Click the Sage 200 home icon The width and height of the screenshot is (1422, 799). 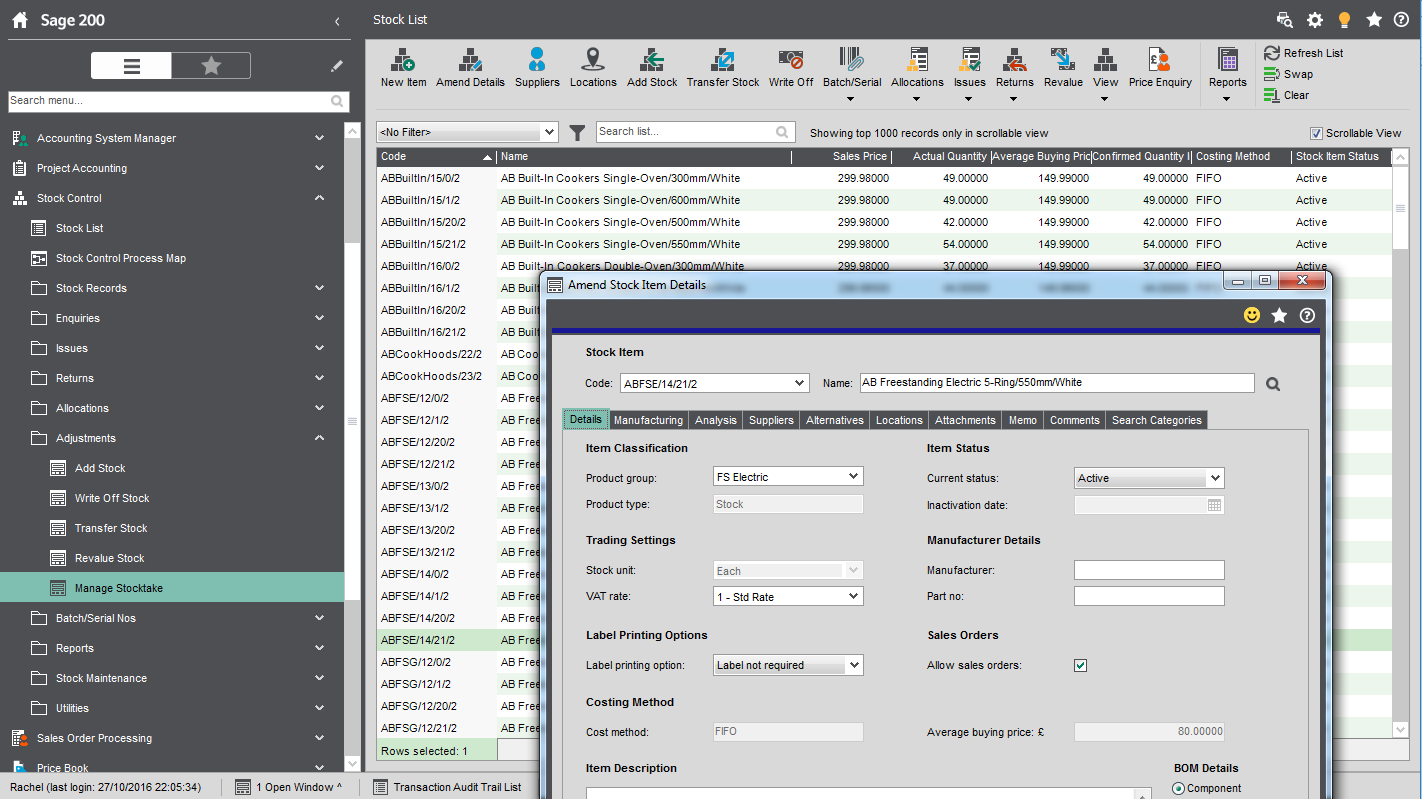tap(20, 20)
